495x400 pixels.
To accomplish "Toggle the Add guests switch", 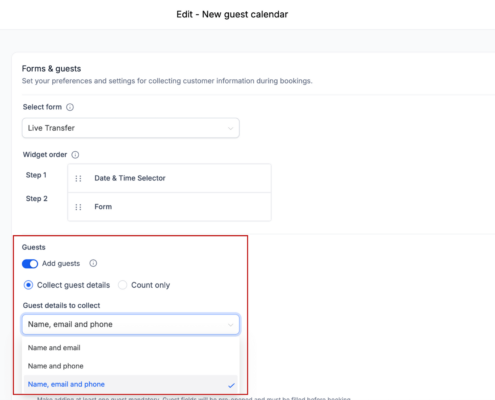I will click(x=30, y=264).
